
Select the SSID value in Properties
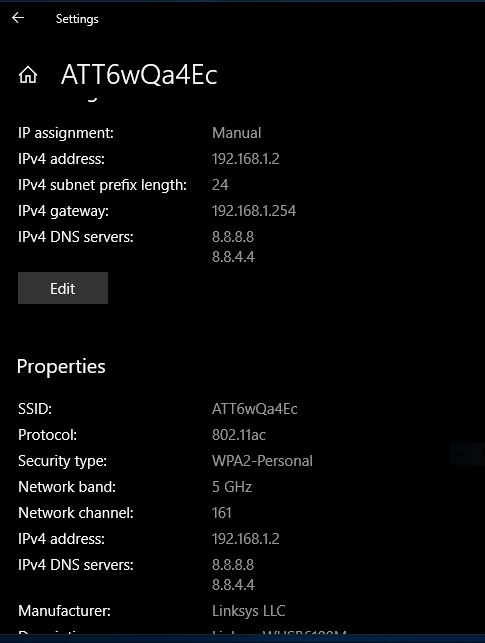pyautogui.click(x=255, y=409)
